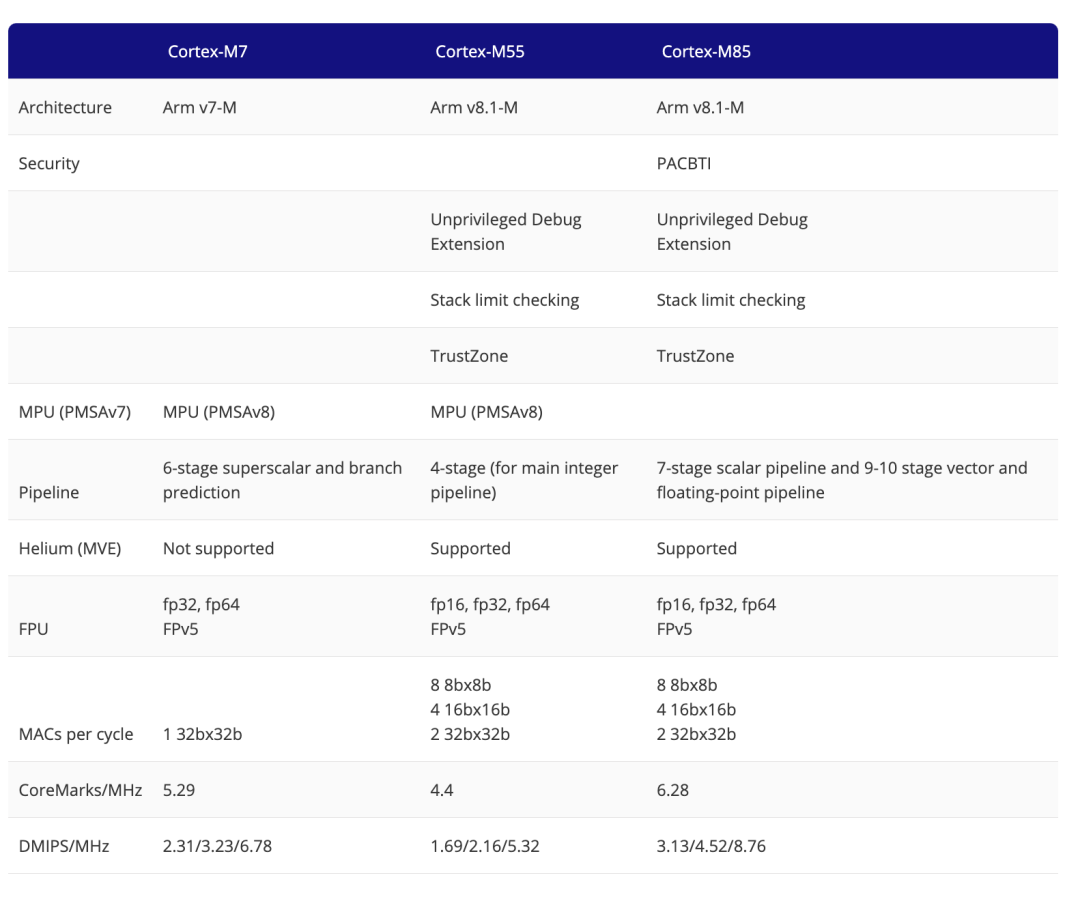Click Cortex-M55 Unprivileged Debug Extension cell

(506, 231)
